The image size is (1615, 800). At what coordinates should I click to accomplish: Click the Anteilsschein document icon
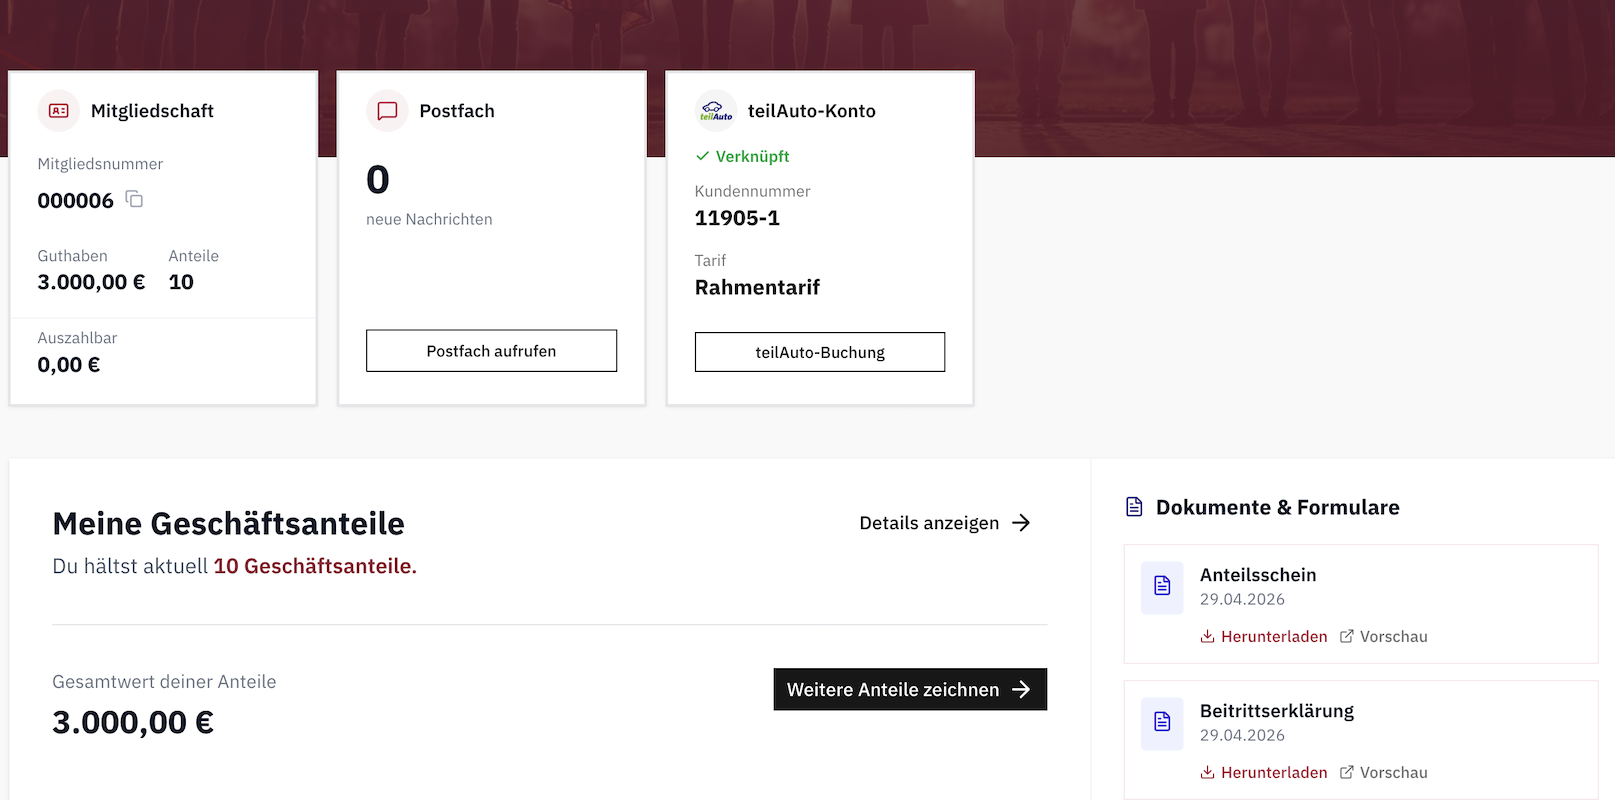tap(1162, 586)
